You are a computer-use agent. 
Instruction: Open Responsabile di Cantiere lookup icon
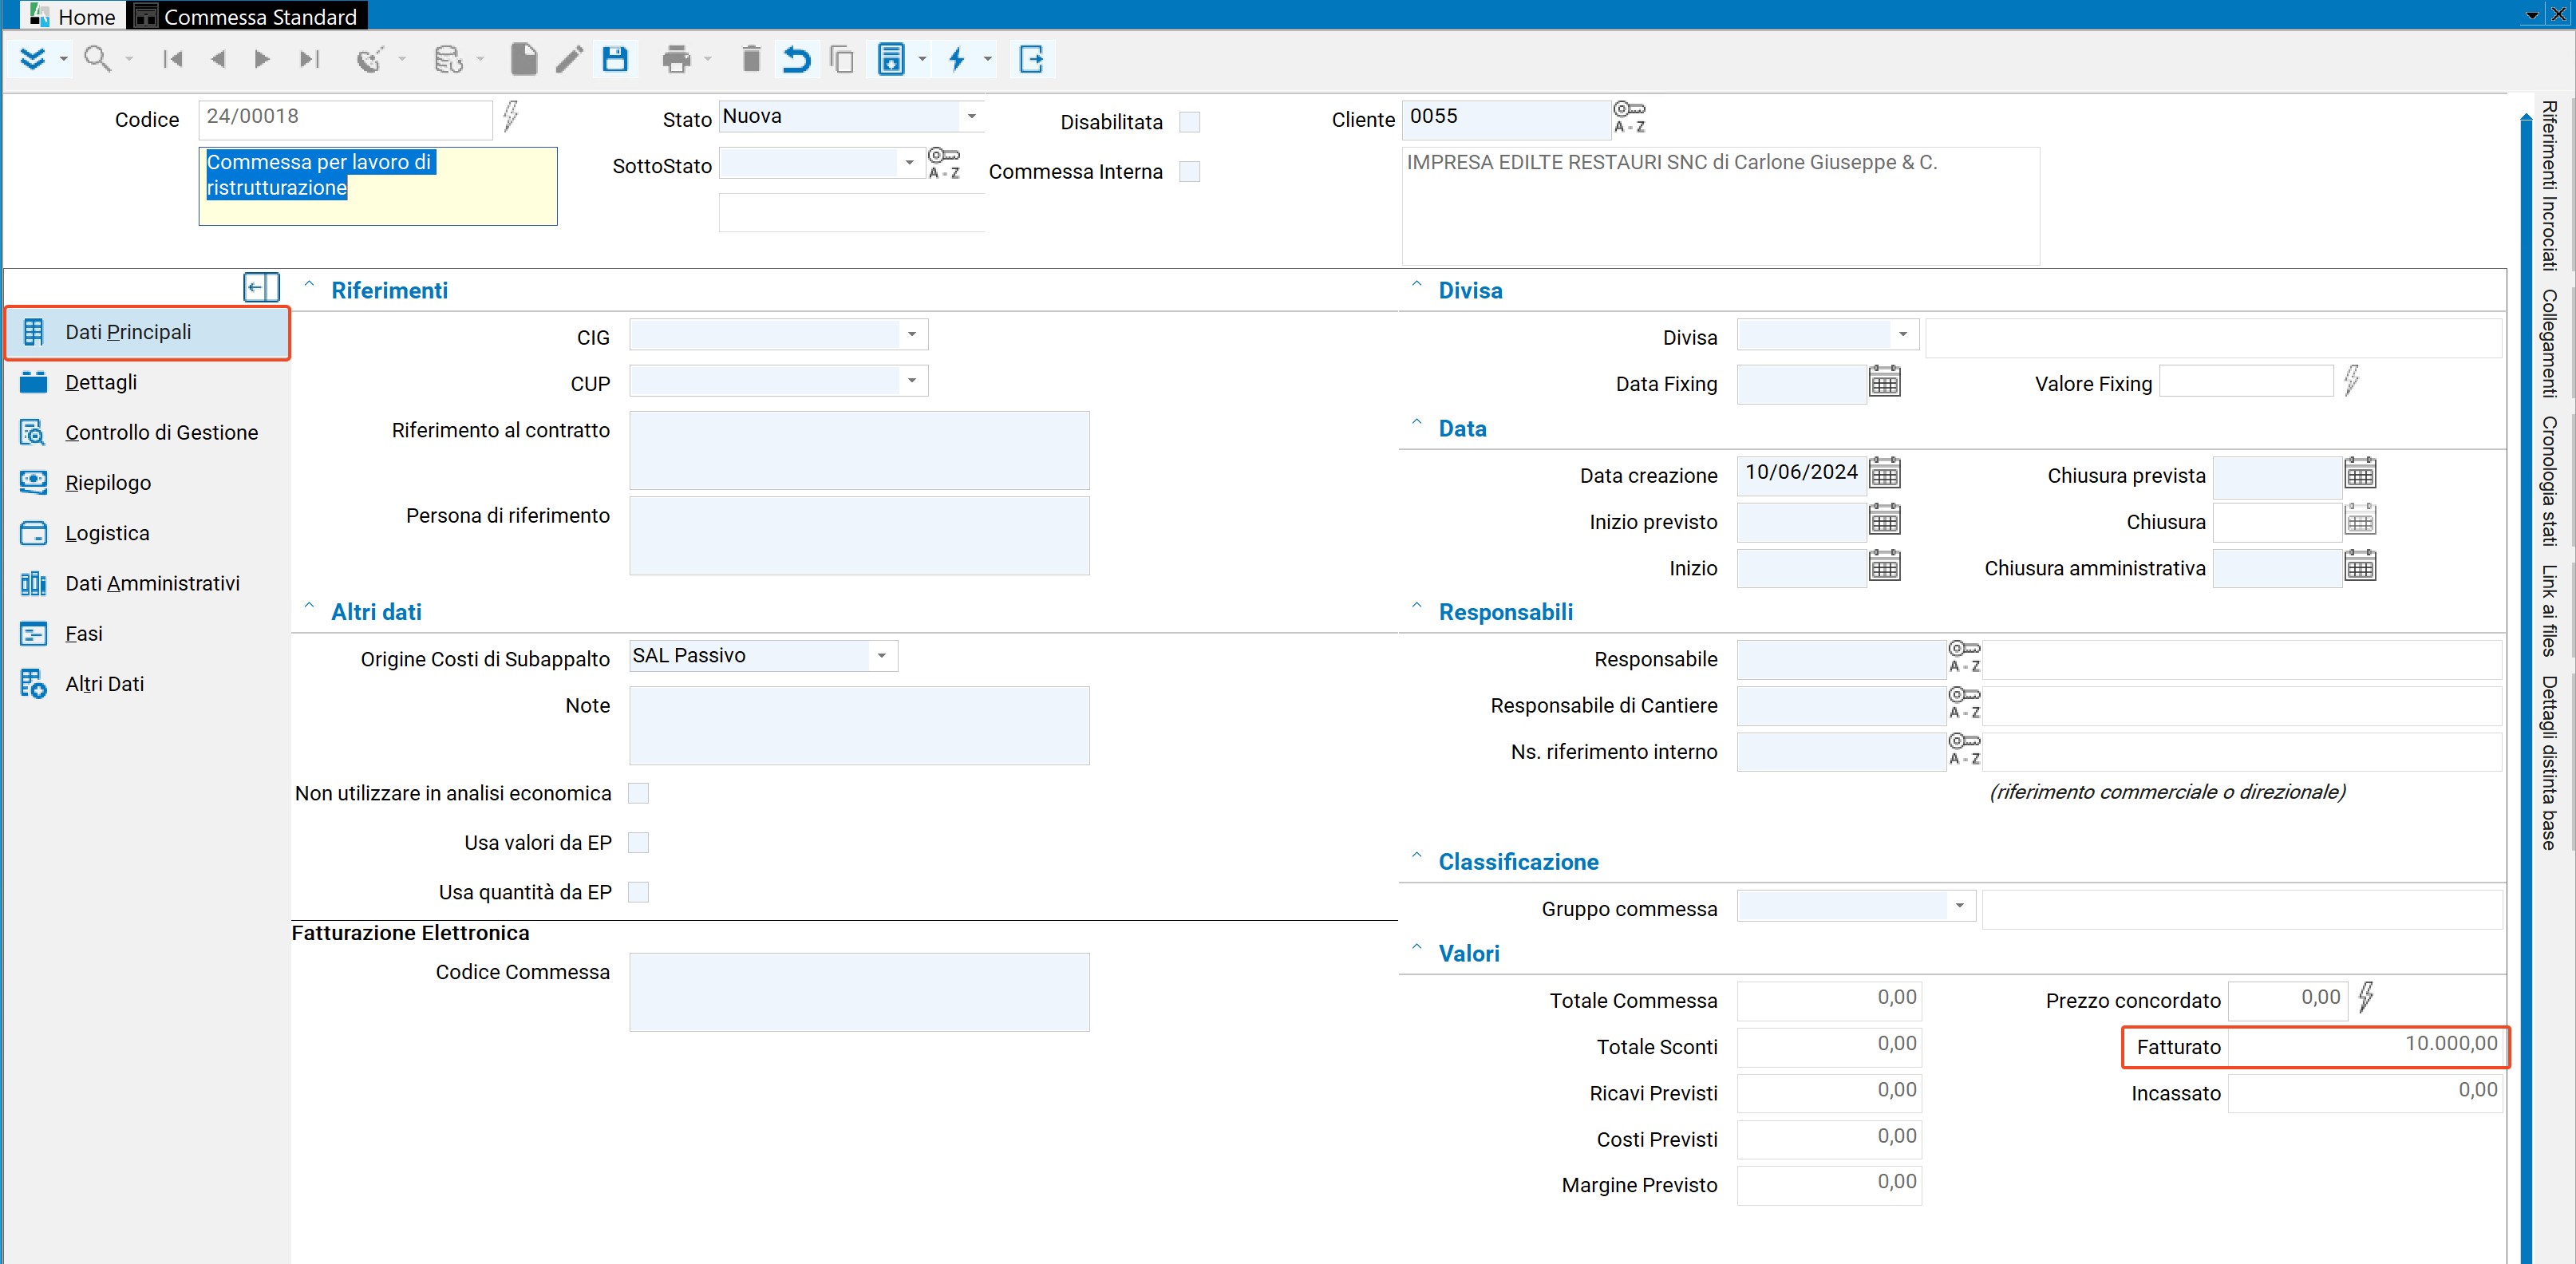tap(1964, 703)
